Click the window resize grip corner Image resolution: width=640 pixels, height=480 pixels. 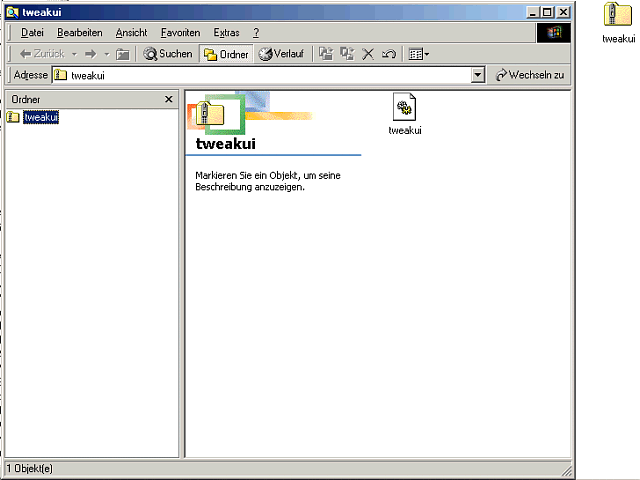point(567,471)
